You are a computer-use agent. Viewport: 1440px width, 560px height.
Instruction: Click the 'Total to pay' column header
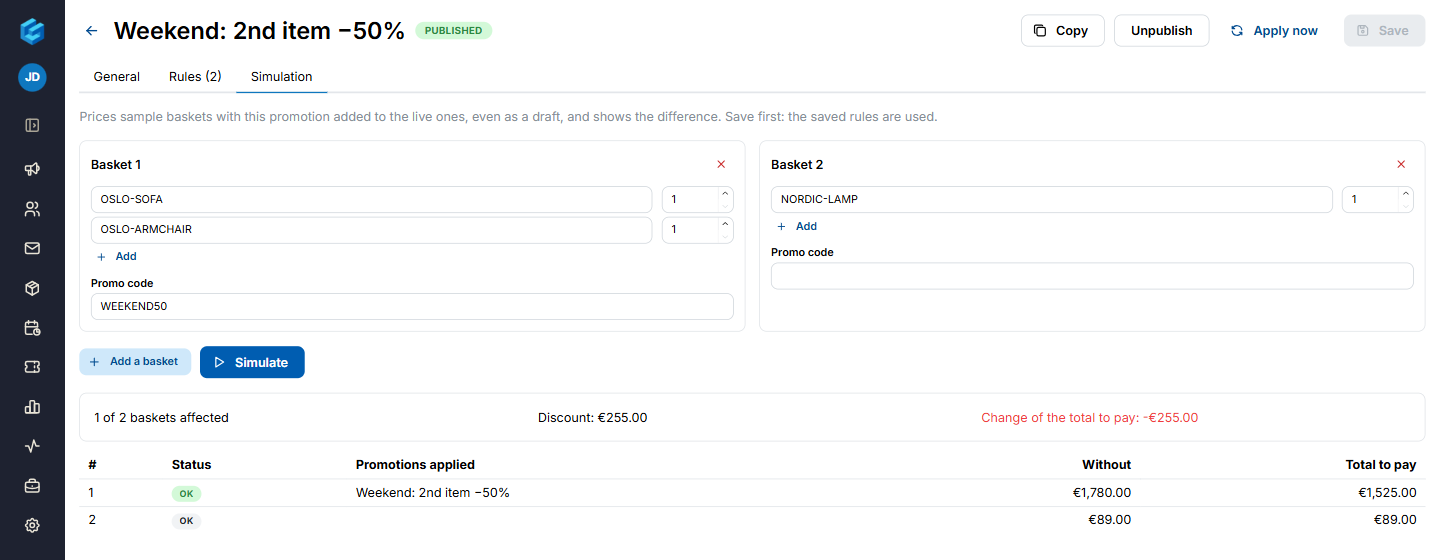click(x=1381, y=464)
